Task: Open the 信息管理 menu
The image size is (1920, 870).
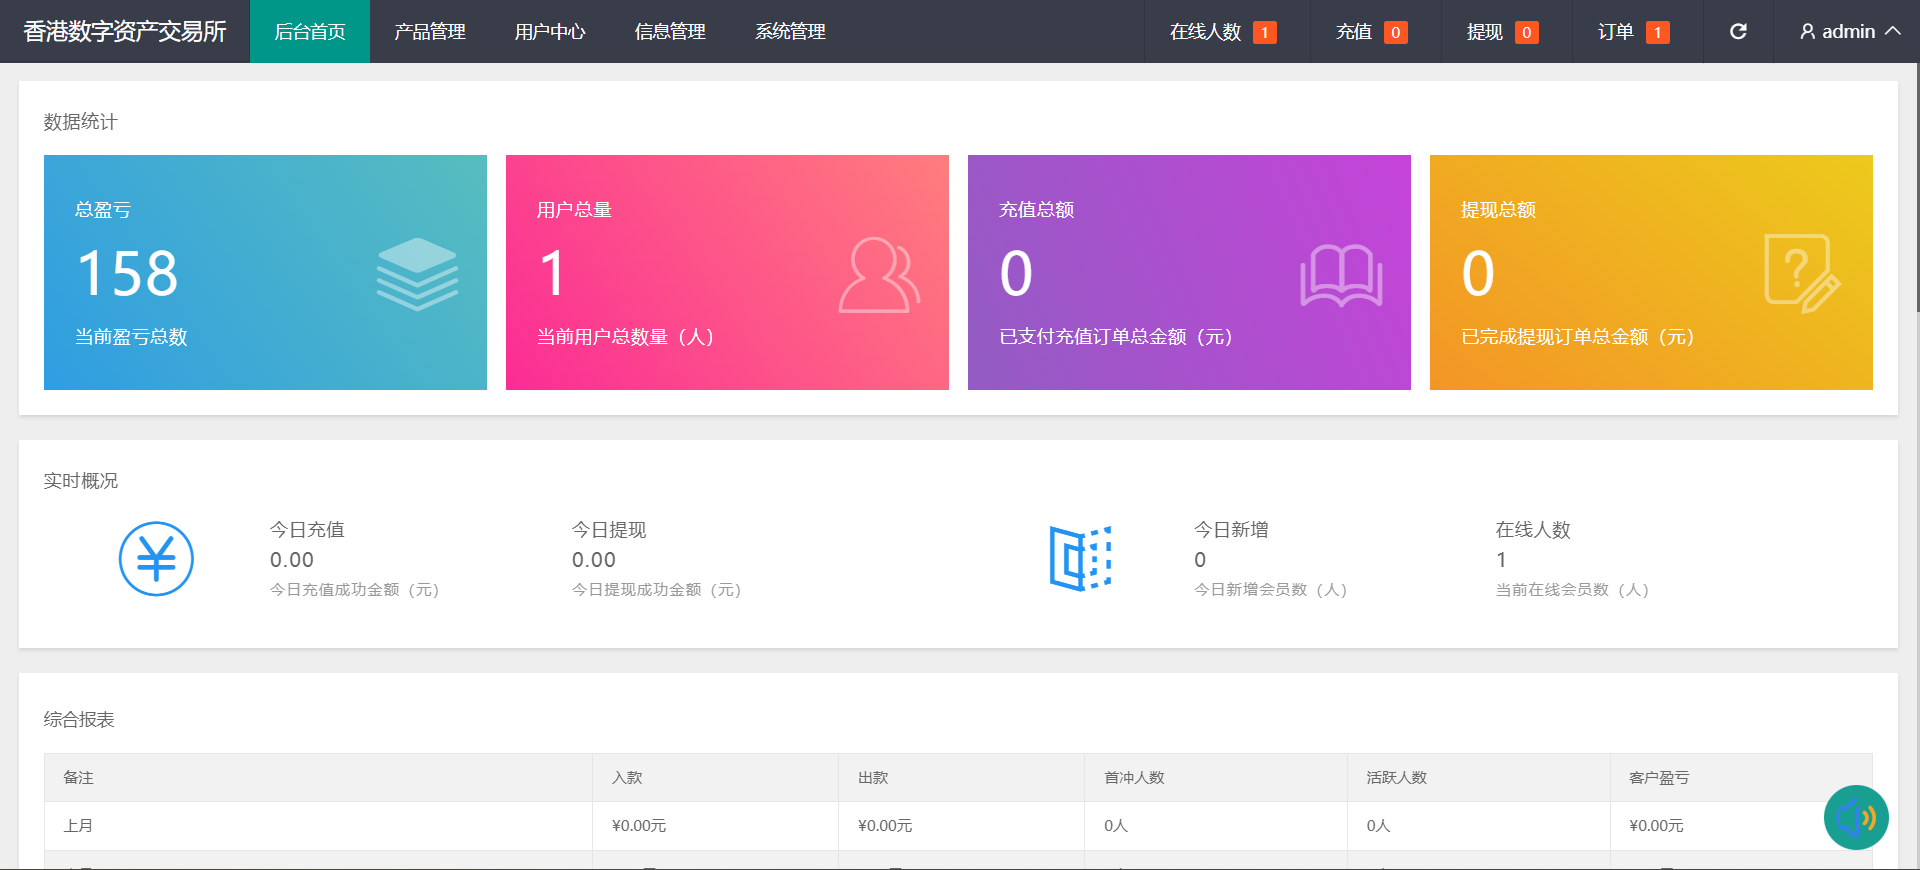Action: coord(670,32)
